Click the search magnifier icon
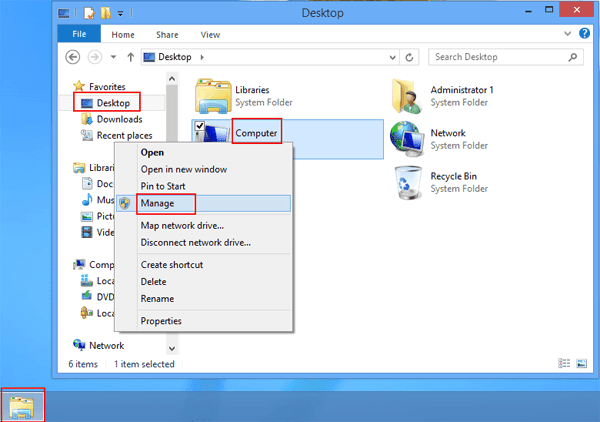The image size is (600, 422). [572, 57]
